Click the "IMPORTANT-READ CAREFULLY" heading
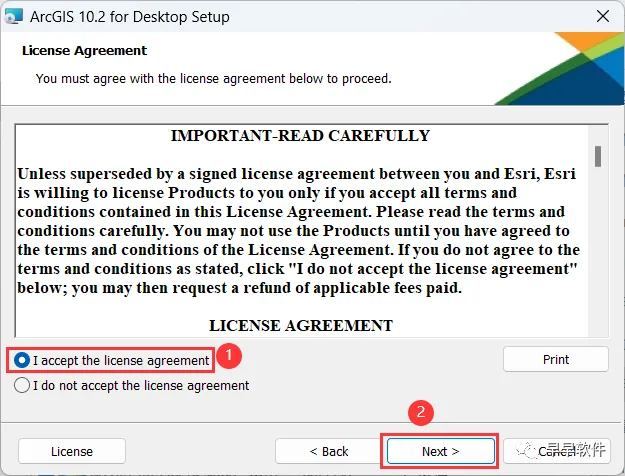Viewport: 625px width, 476px height. (x=301, y=136)
